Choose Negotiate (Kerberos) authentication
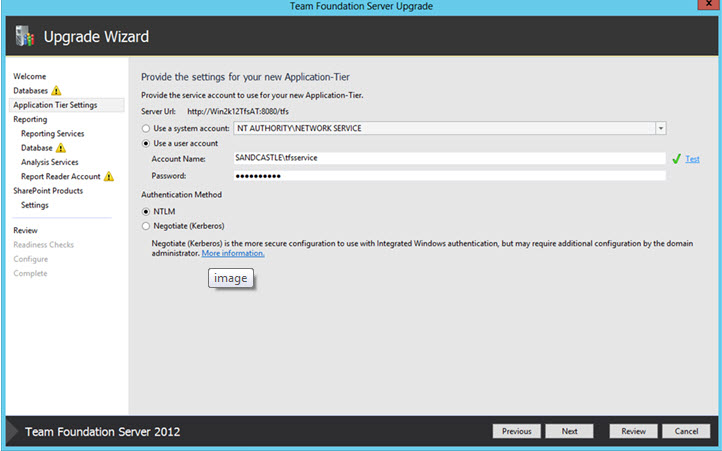This screenshot has height=451, width=722. tap(146, 226)
